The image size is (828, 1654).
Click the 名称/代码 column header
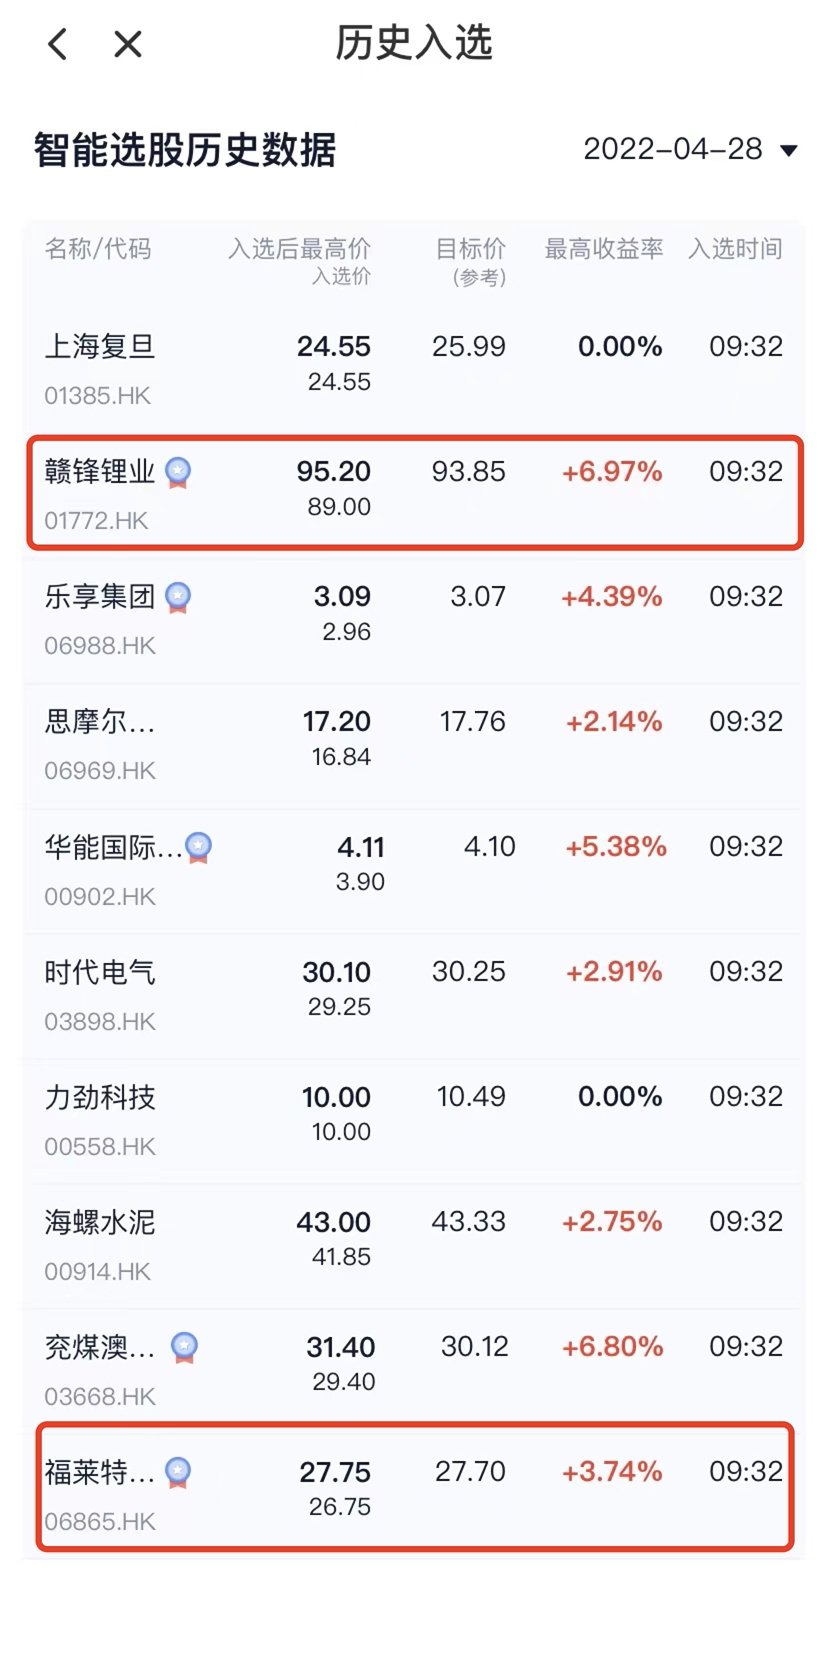coord(98,249)
